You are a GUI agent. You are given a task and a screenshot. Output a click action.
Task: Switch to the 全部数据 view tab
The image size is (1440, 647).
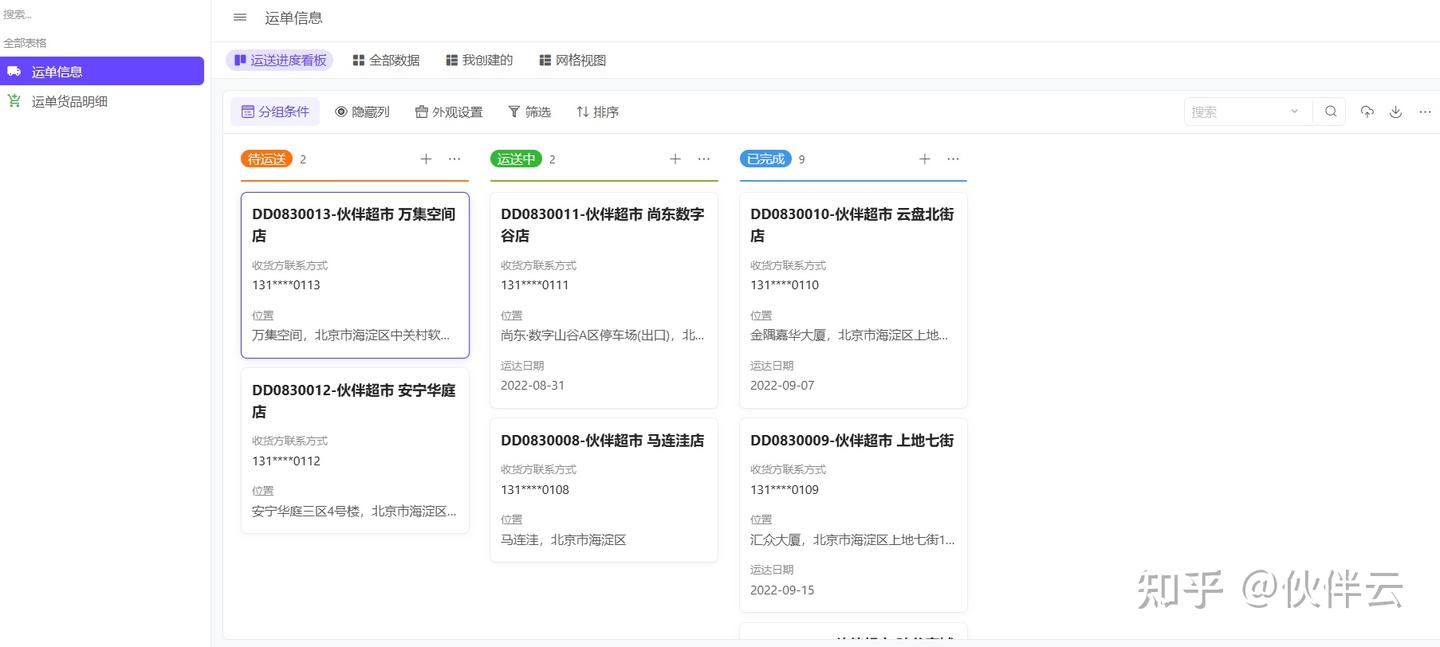pos(386,59)
